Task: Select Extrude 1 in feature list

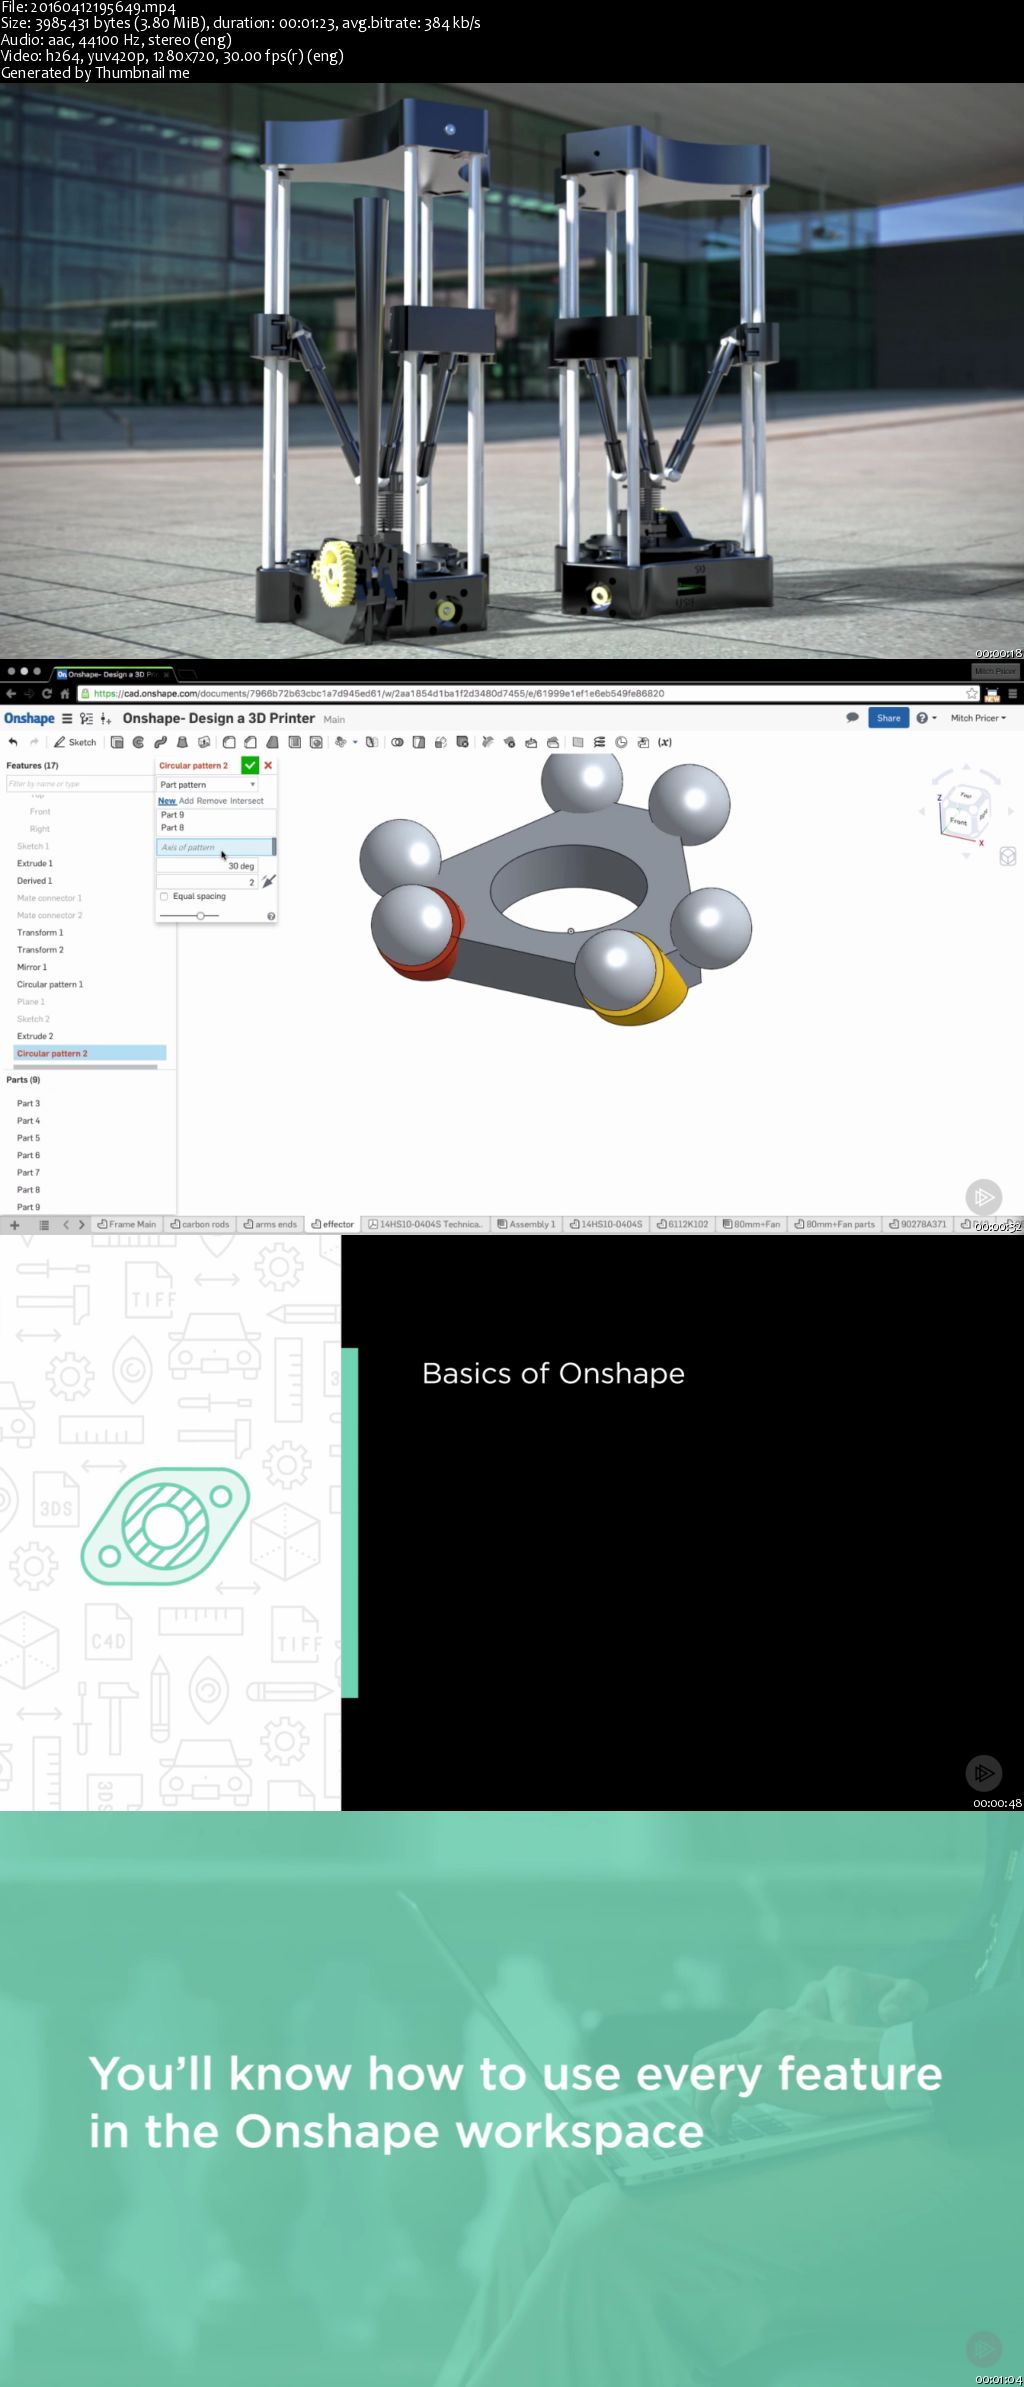Action: pyautogui.click(x=35, y=863)
